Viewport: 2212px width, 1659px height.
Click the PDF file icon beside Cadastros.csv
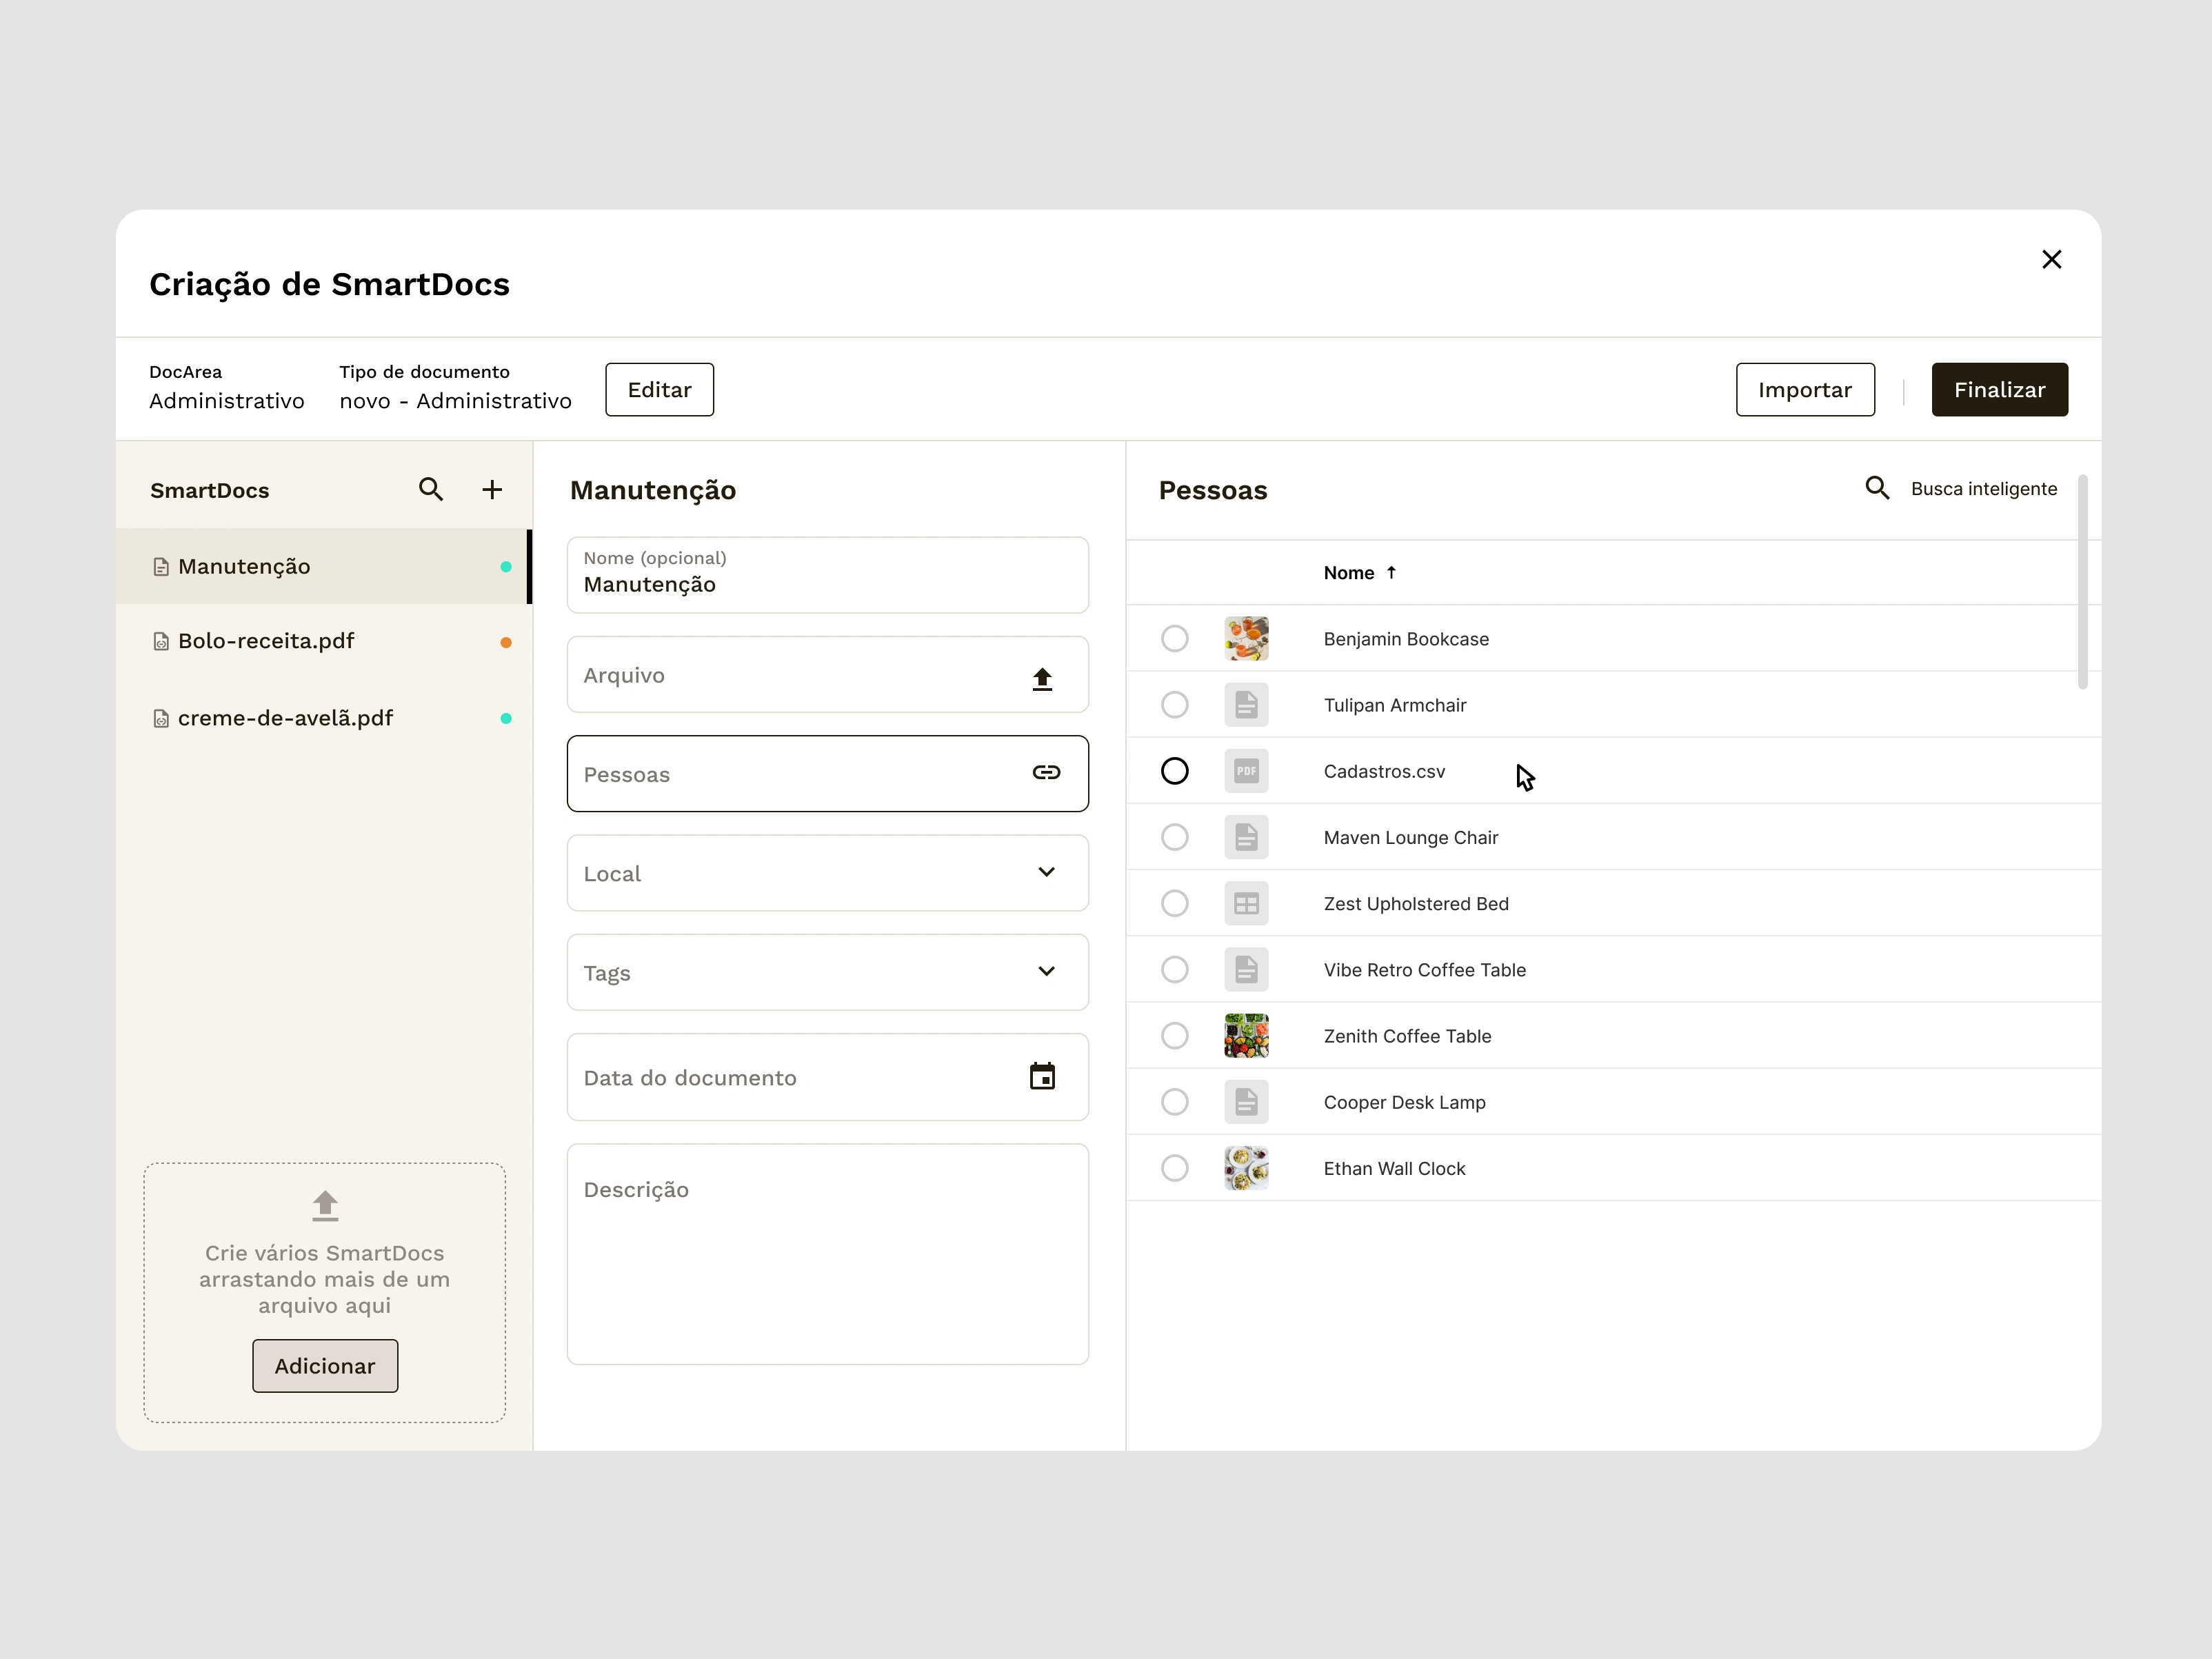tap(1246, 771)
